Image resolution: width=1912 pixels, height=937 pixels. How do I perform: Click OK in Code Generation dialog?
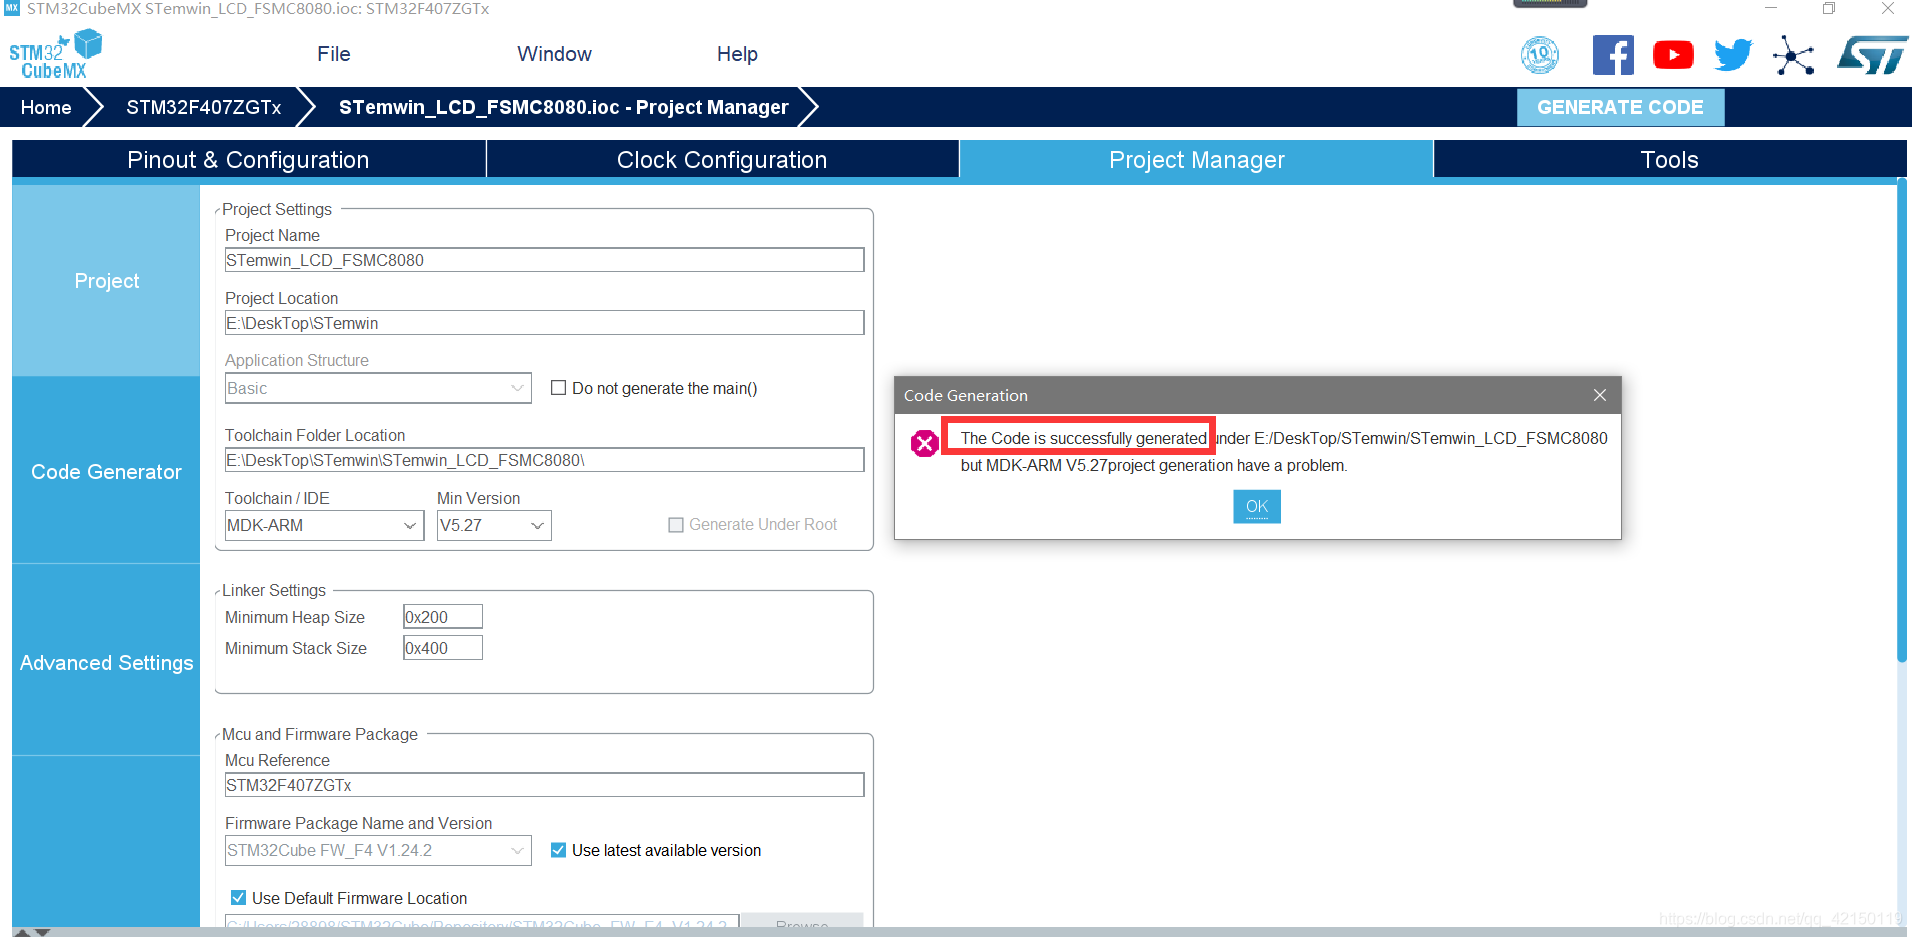[x=1257, y=506]
